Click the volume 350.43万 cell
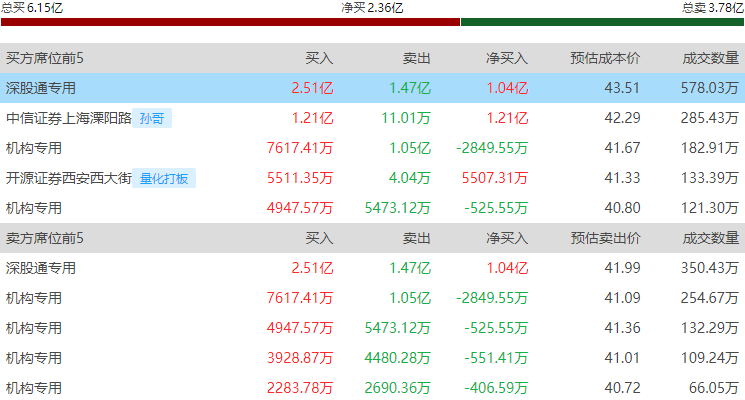 pos(710,268)
